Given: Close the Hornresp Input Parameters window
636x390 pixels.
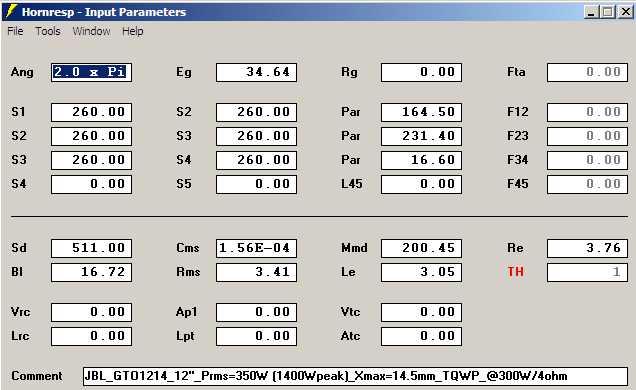Looking at the screenshot, I should pyautogui.click(x=625, y=12).
